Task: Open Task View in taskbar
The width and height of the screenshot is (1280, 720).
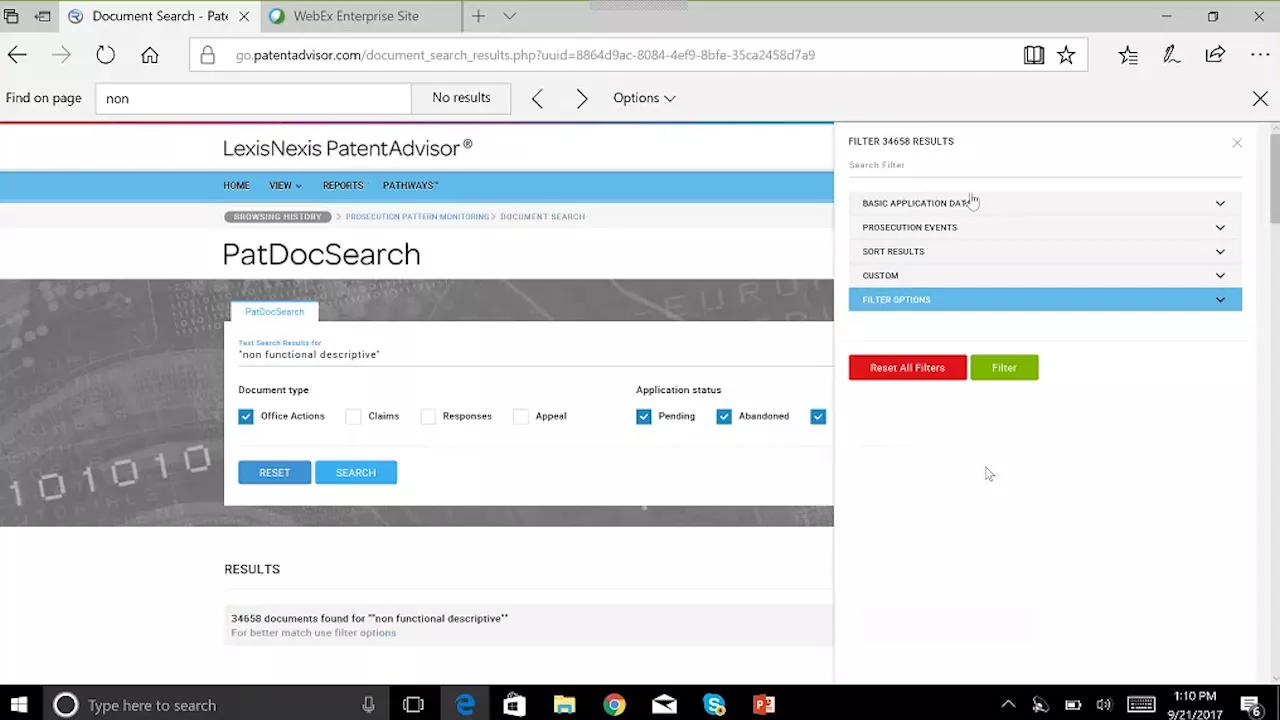Action: (x=413, y=705)
